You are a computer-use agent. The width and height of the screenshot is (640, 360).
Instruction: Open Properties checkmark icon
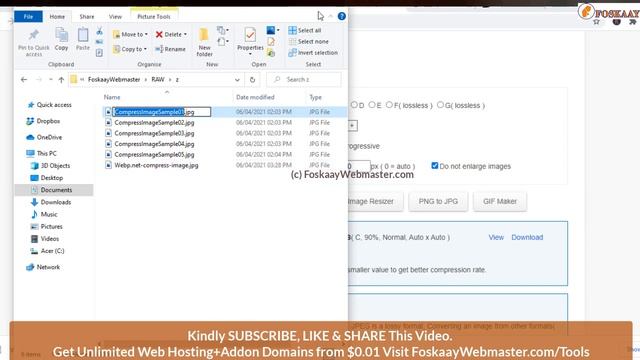tap(250, 35)
